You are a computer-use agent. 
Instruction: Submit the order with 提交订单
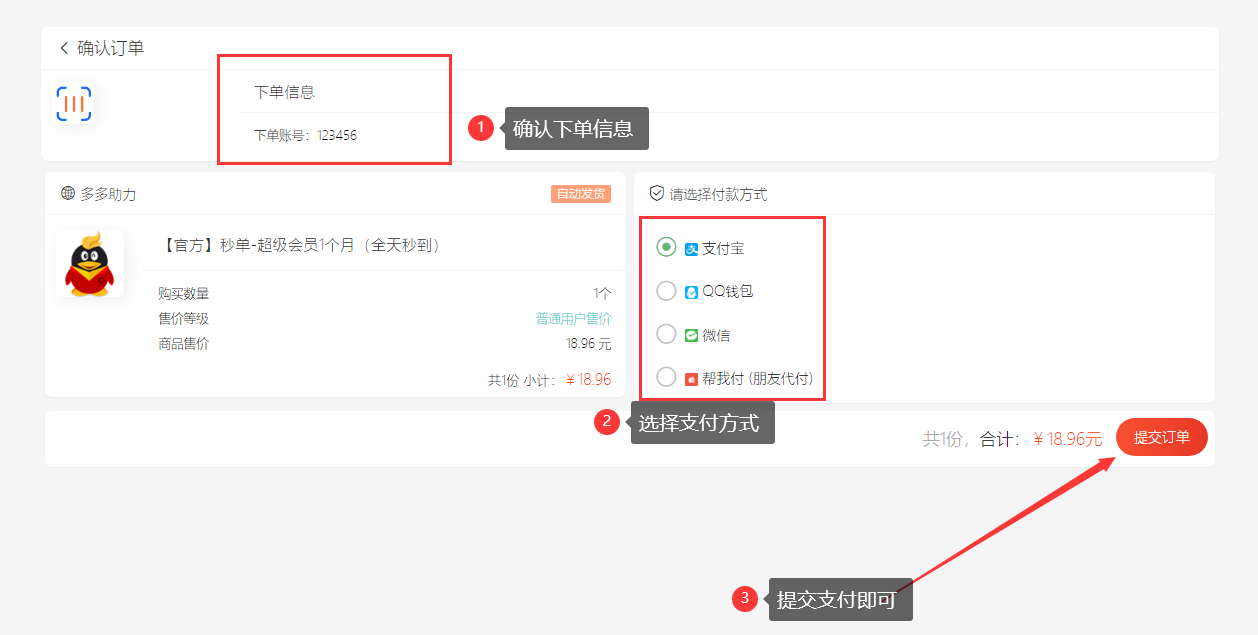tap(1162, 437)
